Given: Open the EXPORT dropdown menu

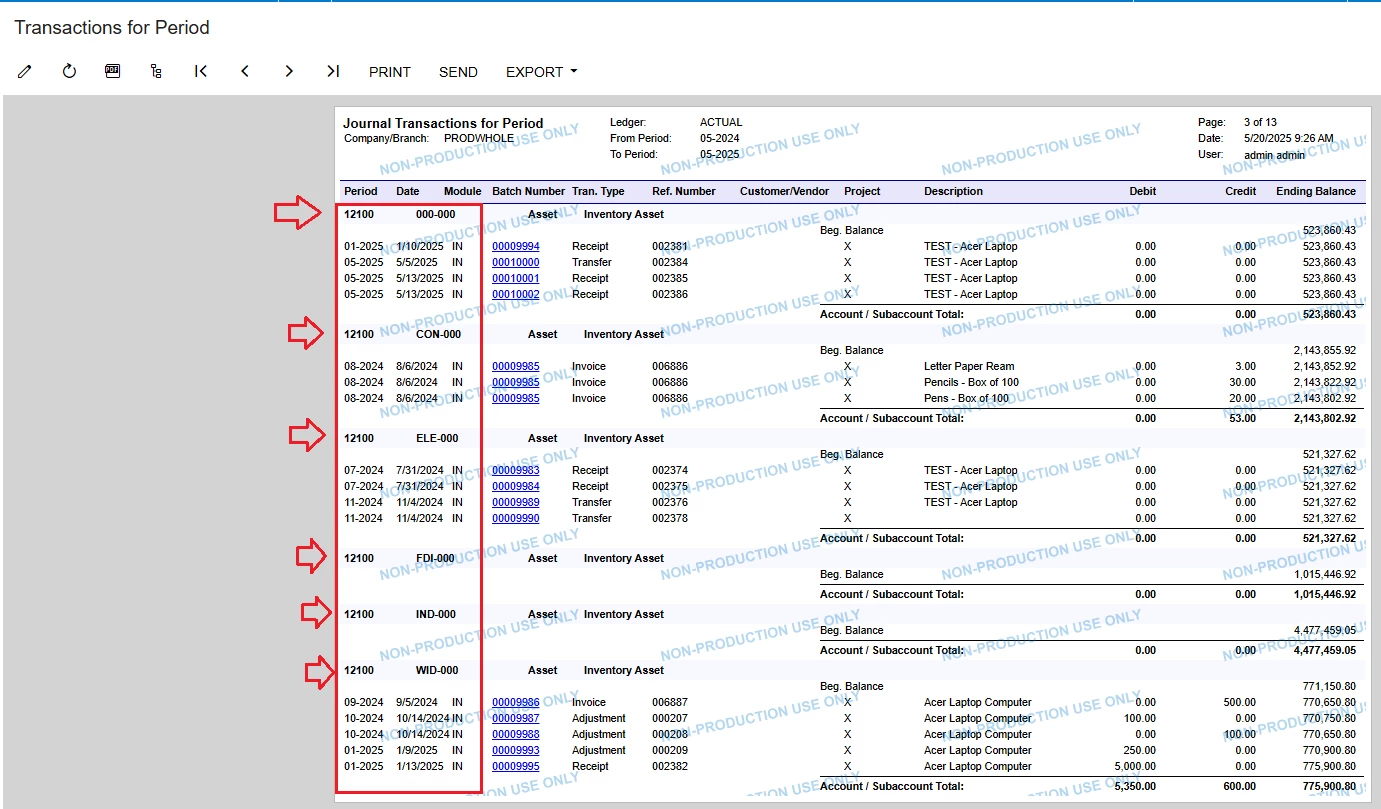Looking at the screenshot, I should pyautogui.click(x=541, y=72).
